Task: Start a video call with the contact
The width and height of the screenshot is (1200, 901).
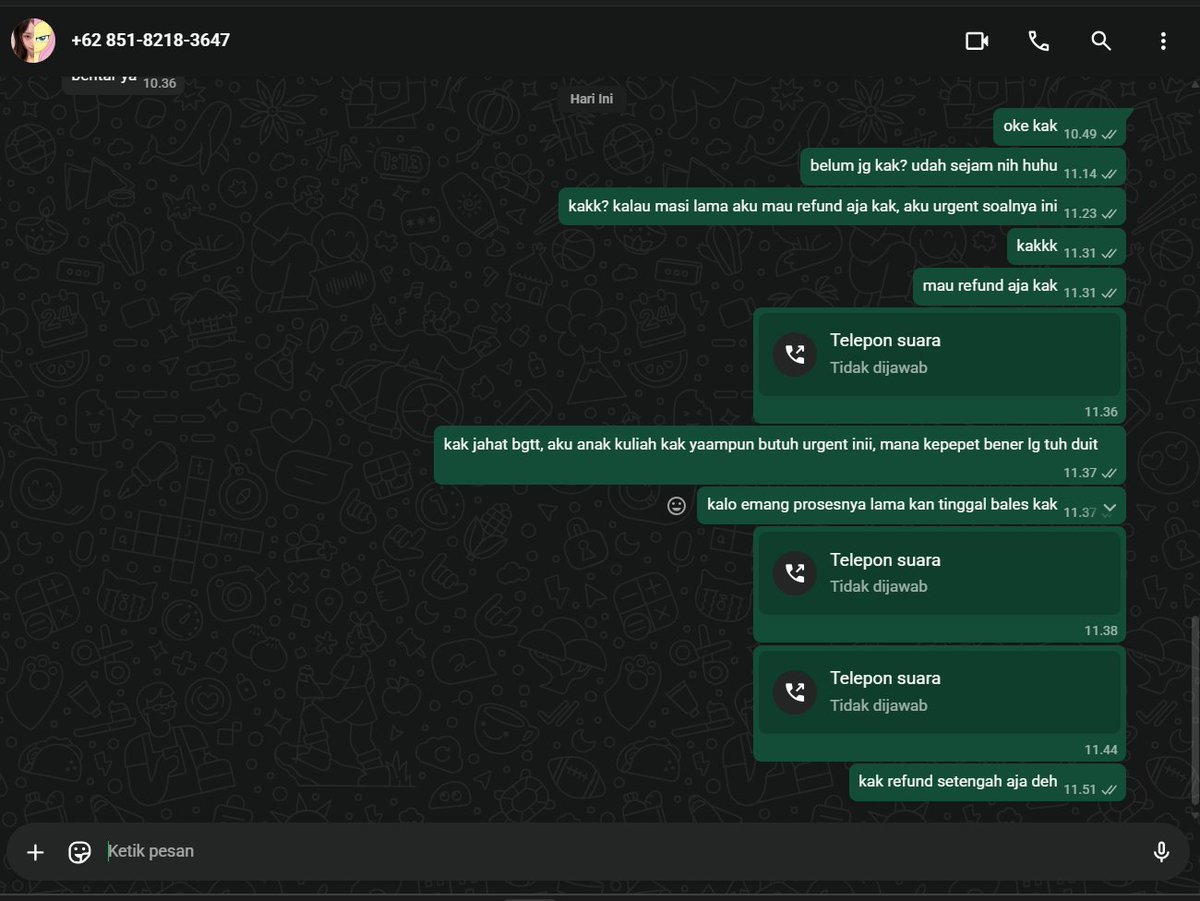Action: [976, 41]
